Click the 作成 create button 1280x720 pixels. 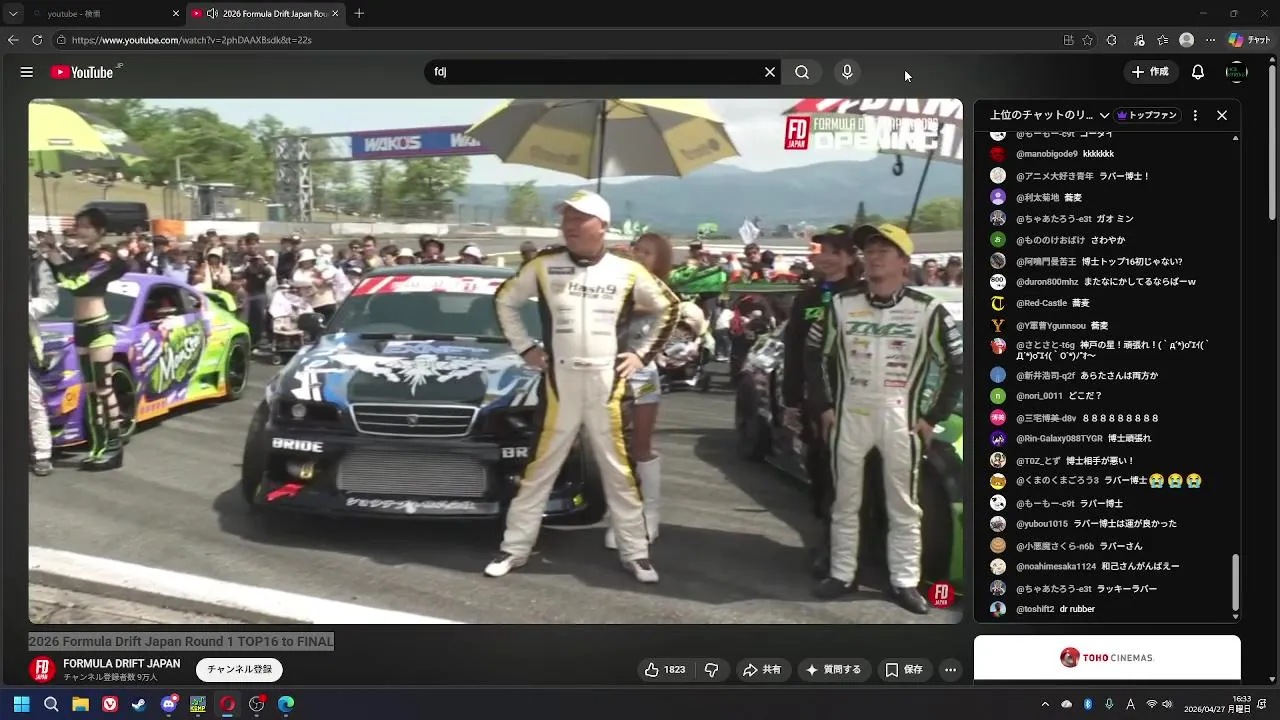1150,72
